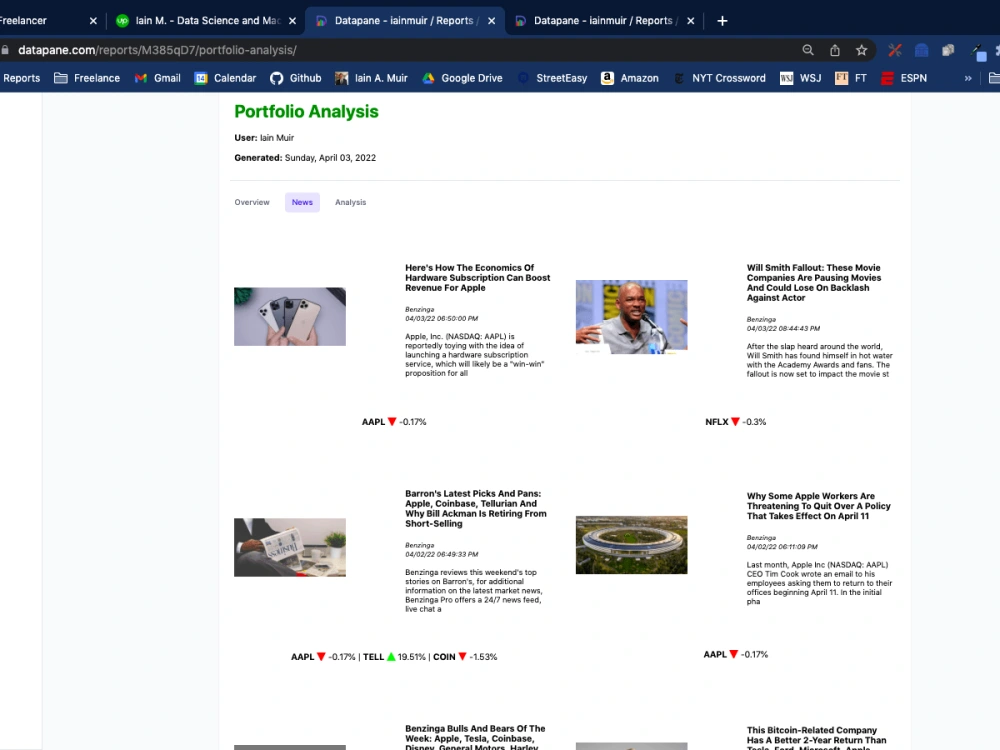1000x750 pixels.
Task: Open the Github bookmark
Action: point(296,78)
